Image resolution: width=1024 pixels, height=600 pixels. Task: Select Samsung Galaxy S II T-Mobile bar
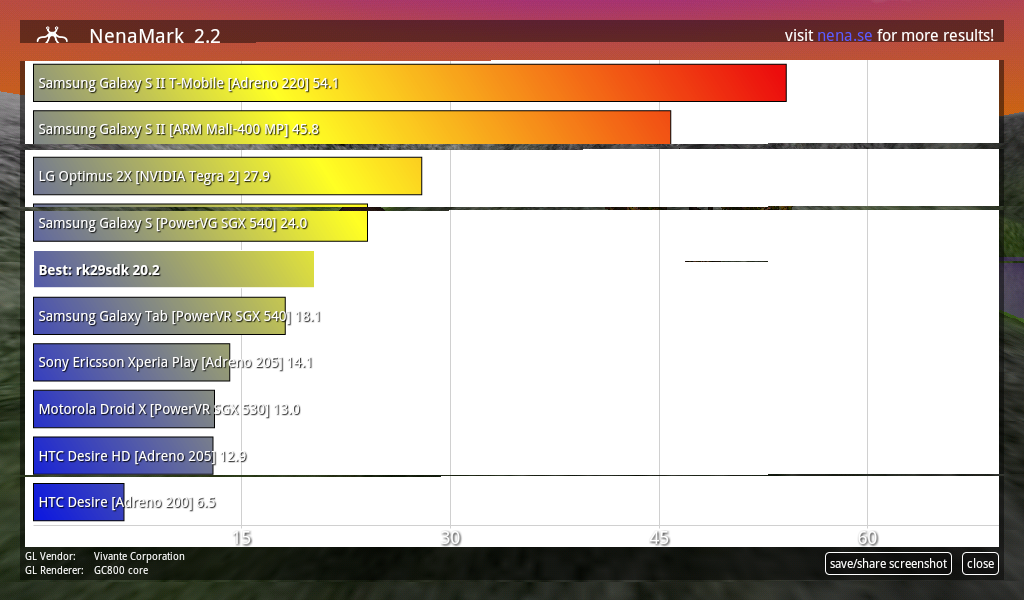409,83
